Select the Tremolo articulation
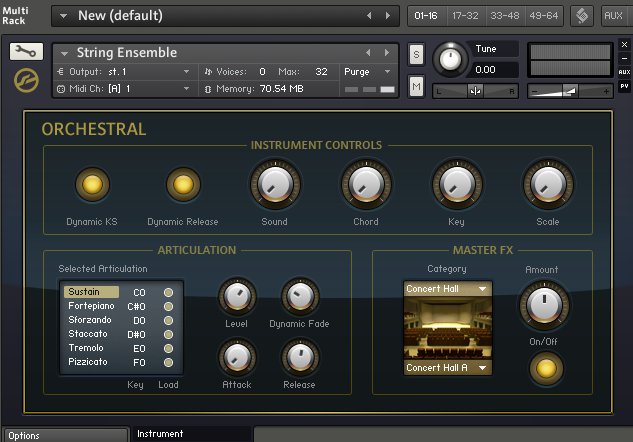Viewport: 633px width, 442px height. click(x=86, y=348)
